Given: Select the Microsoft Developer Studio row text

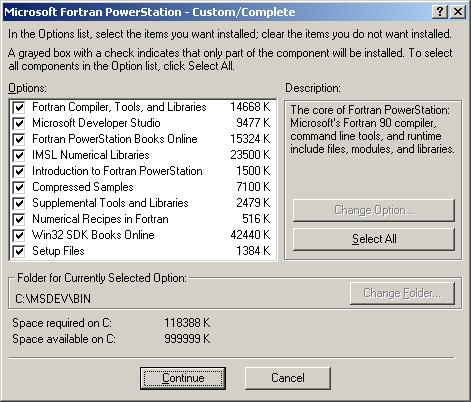Looking at the screenshot, I should coord(96,123).
